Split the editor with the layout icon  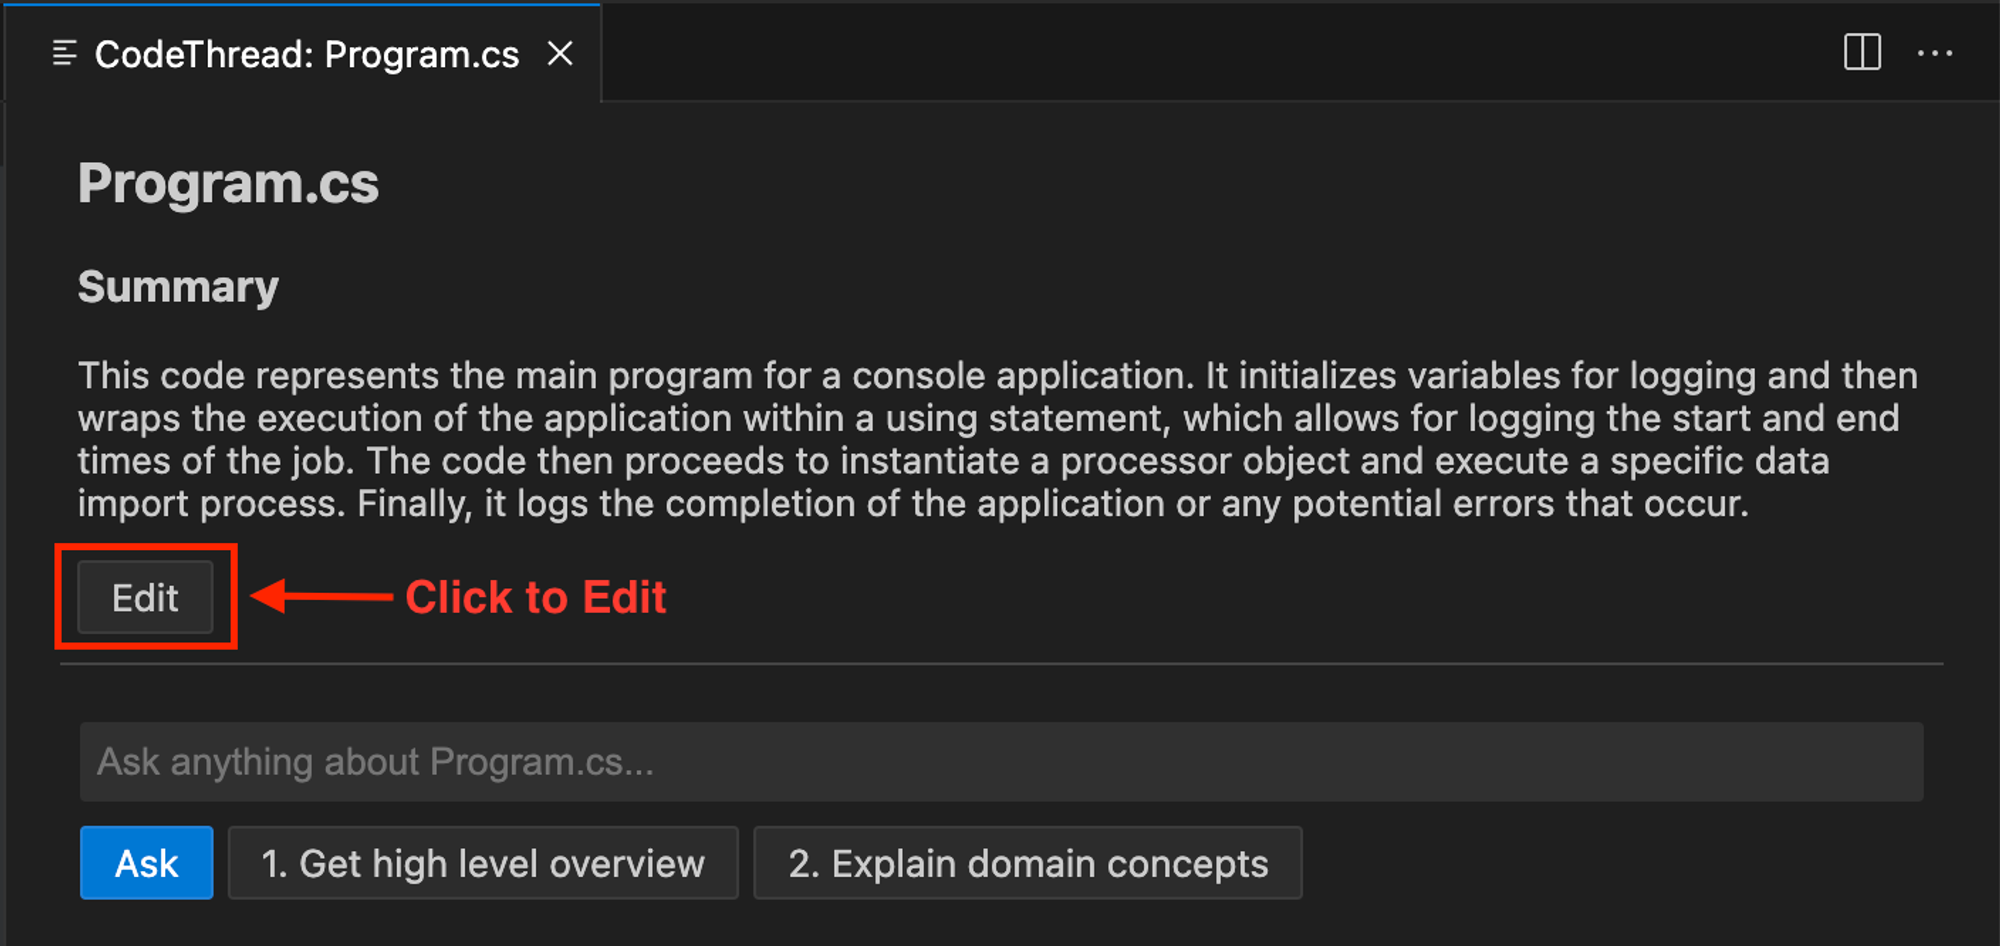(x=1862, y=52)
